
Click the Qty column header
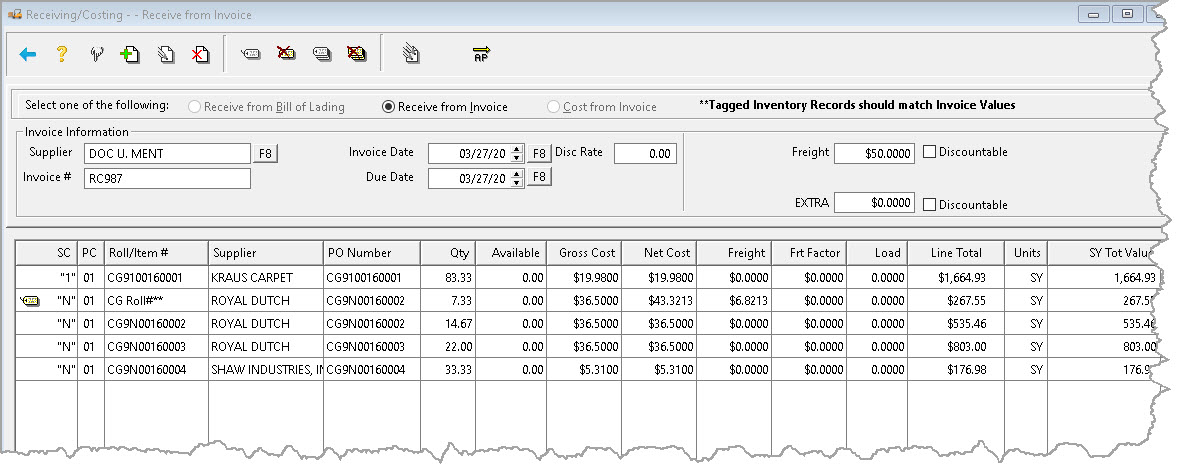[x=449, y=253]
